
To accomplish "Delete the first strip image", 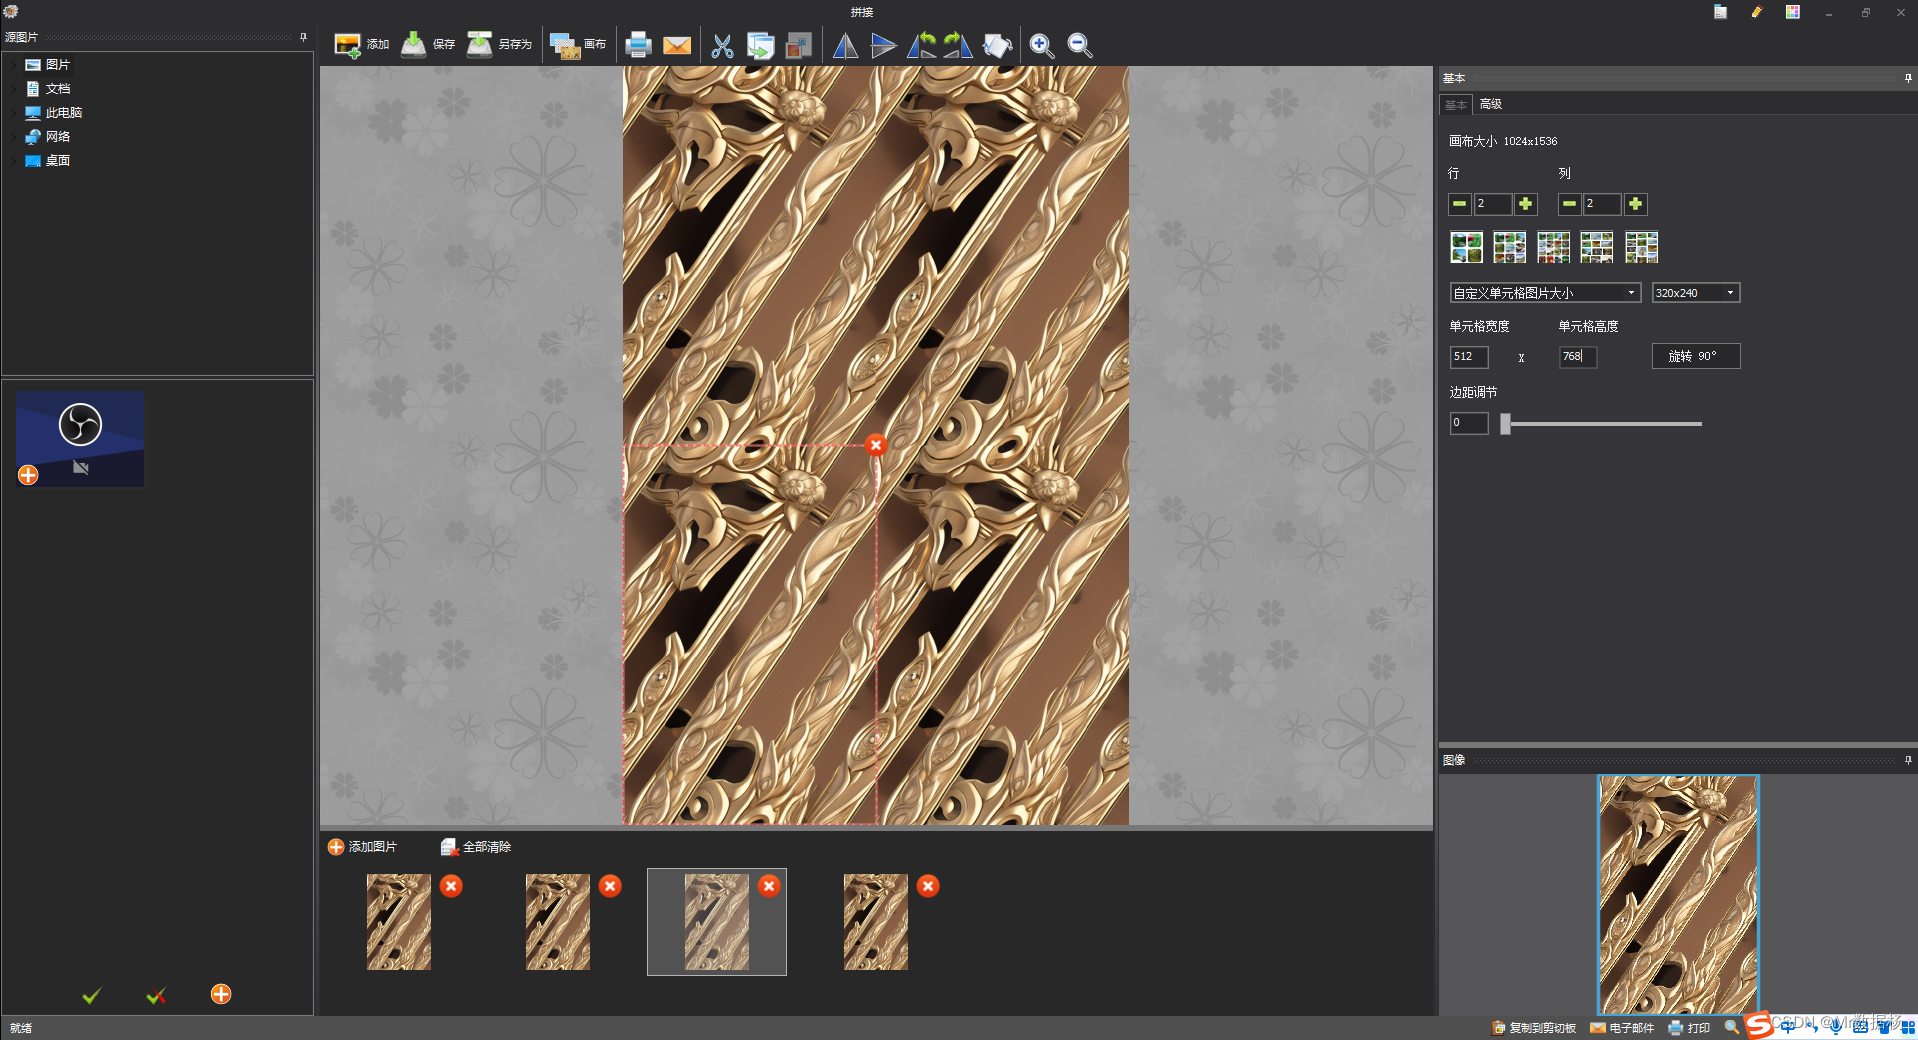I will pos(451,886).
